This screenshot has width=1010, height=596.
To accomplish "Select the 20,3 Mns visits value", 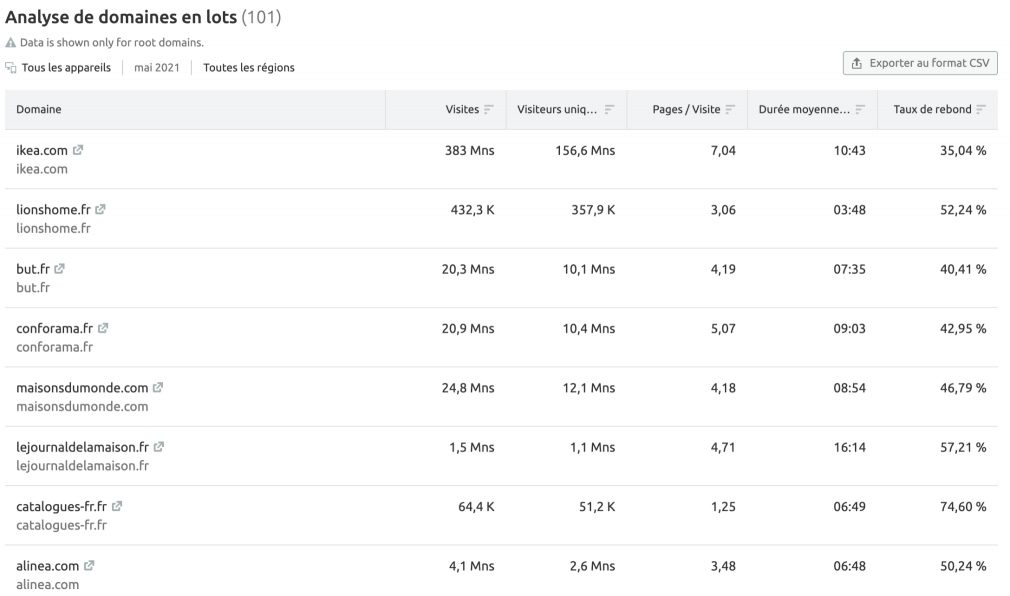I will [468, 269].
